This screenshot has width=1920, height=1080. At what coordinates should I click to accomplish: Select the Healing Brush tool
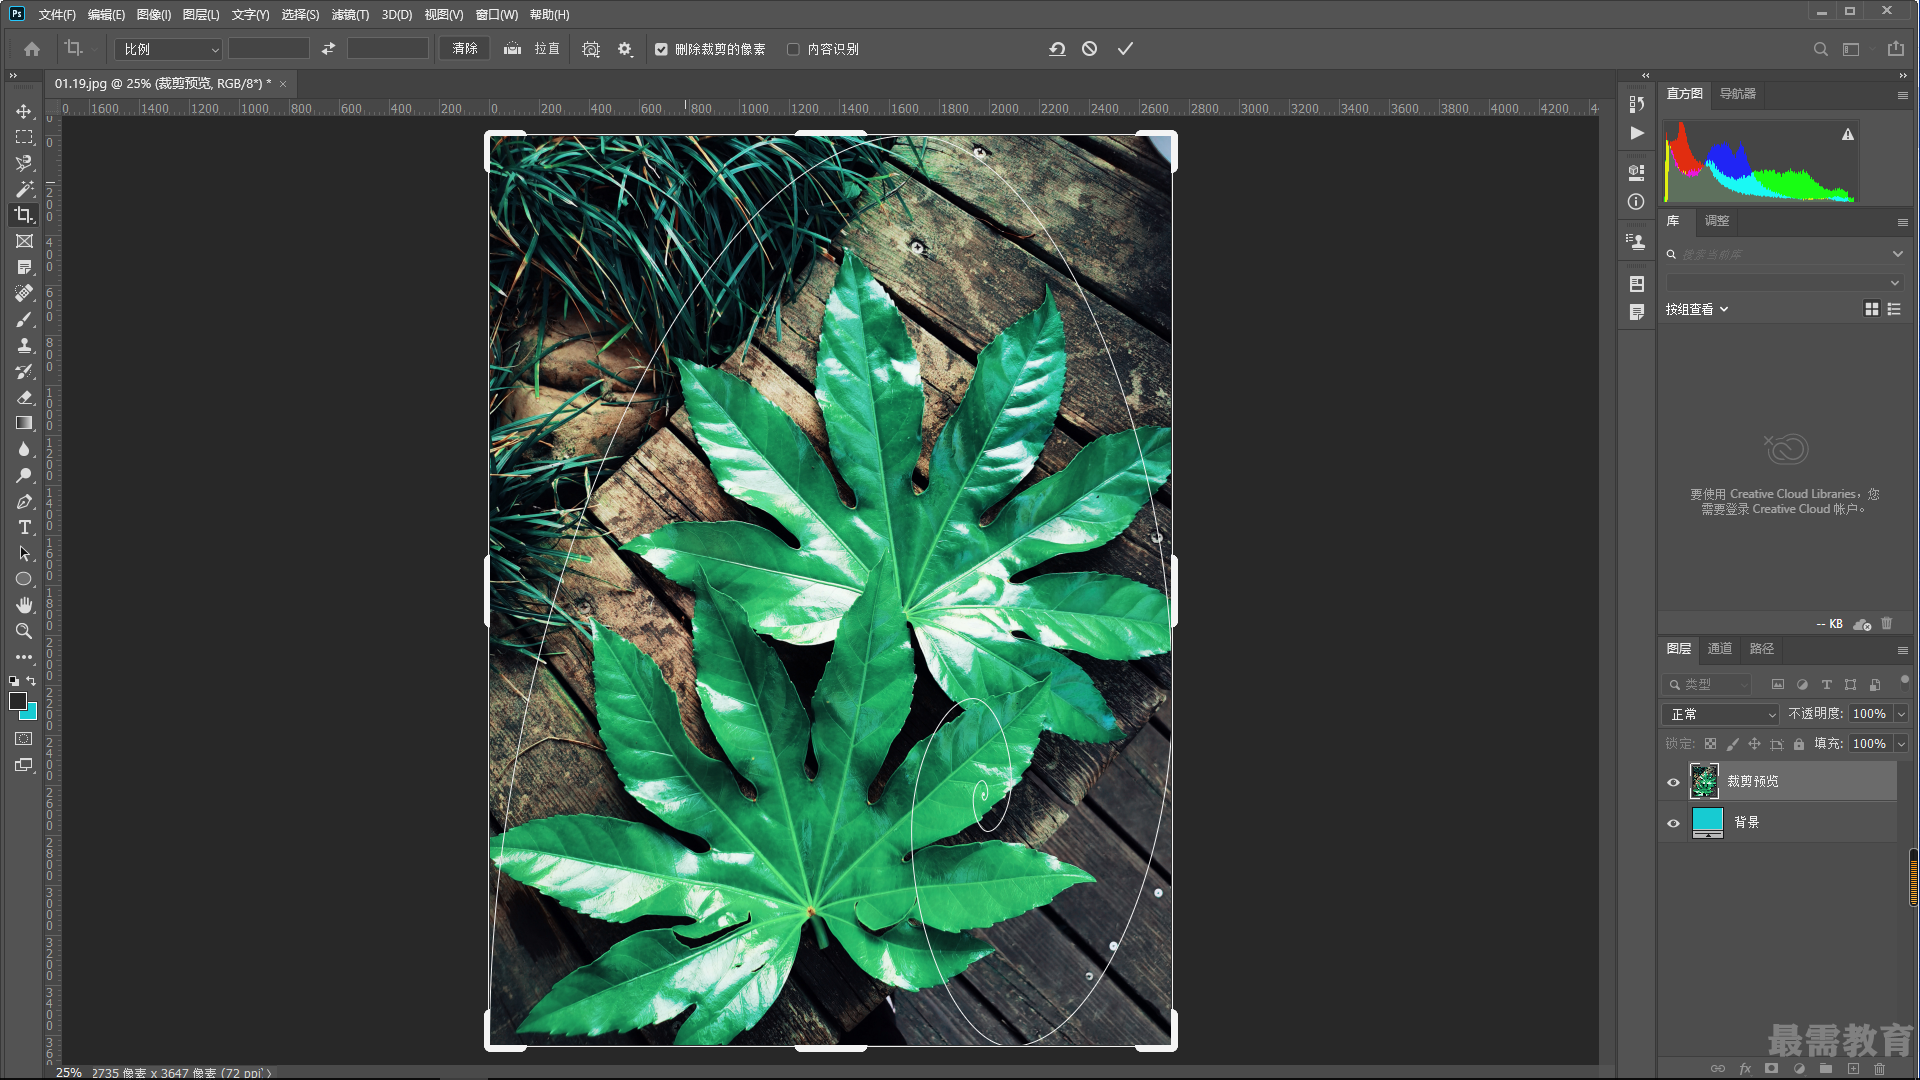click(x=24, y=293)
